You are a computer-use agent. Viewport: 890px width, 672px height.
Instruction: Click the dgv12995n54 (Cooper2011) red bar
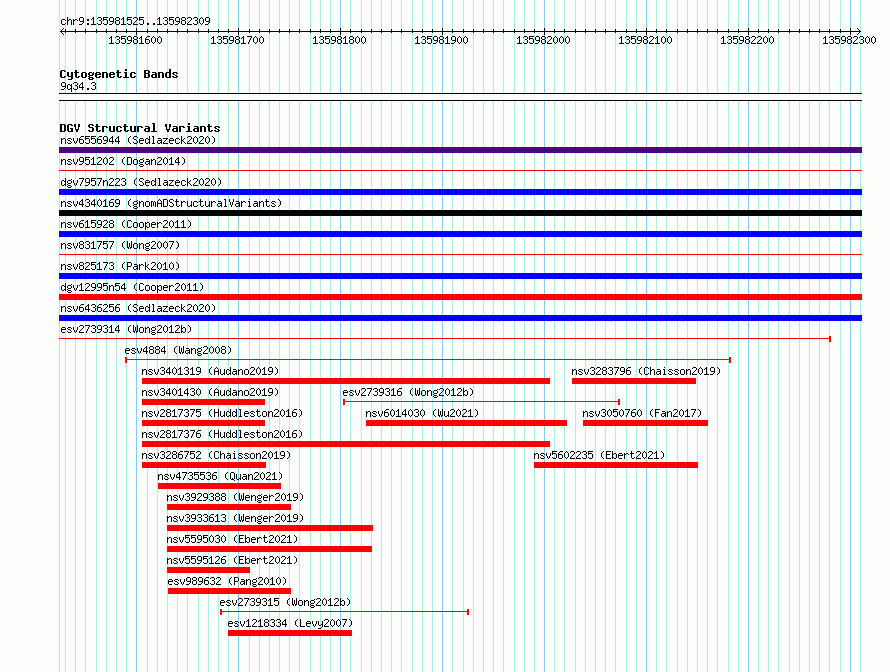pos(460,297)
